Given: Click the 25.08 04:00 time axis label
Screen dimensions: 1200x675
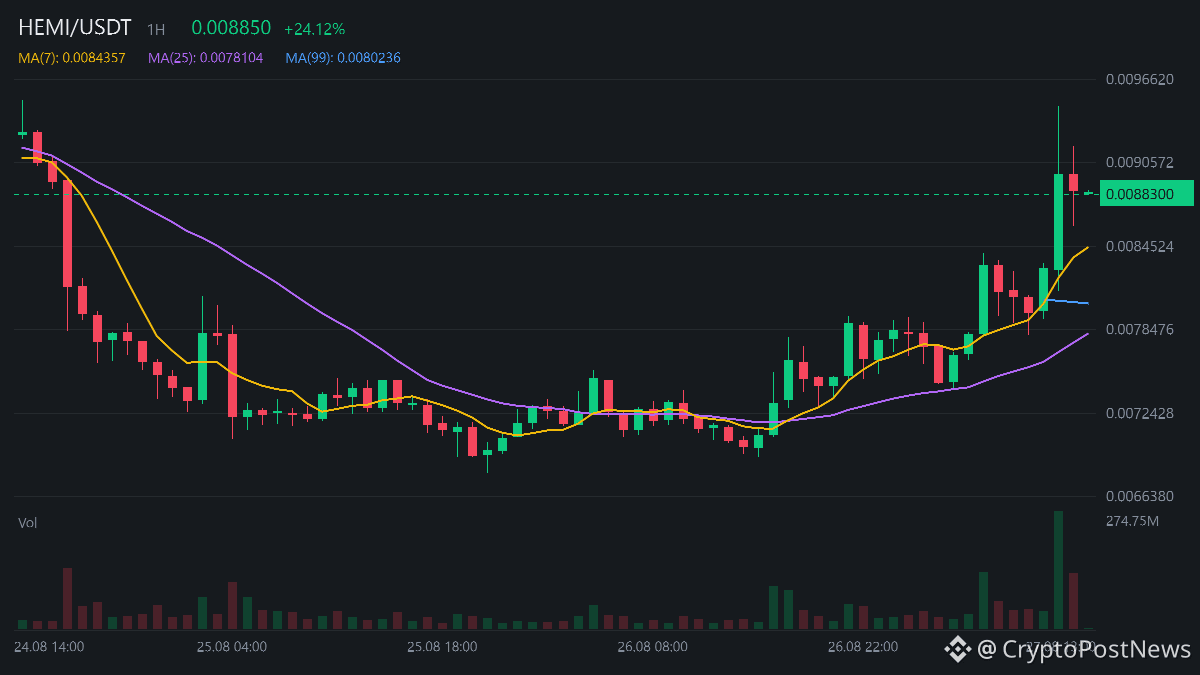Looking at the screenshot, I should point(232,647).
